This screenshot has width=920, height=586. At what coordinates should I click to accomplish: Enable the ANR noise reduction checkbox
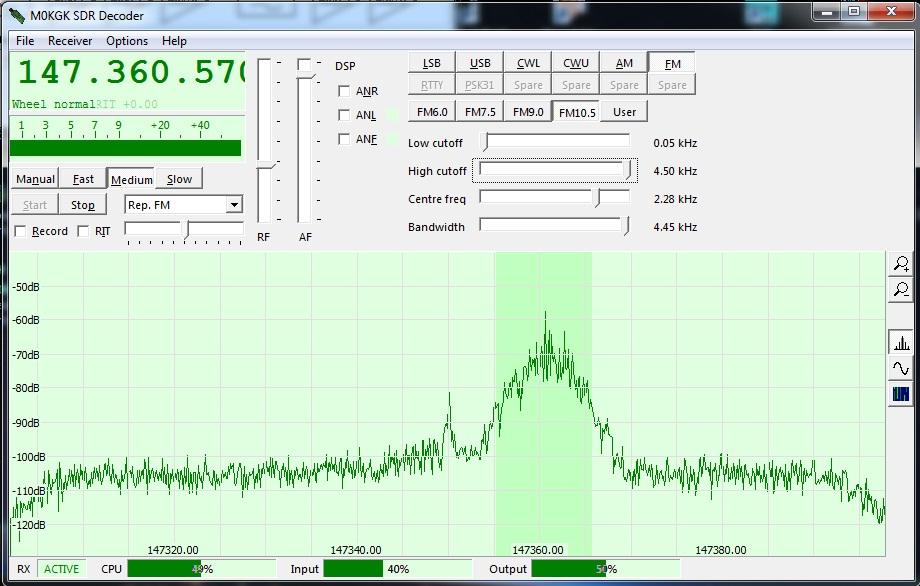[x=344, y=91]
